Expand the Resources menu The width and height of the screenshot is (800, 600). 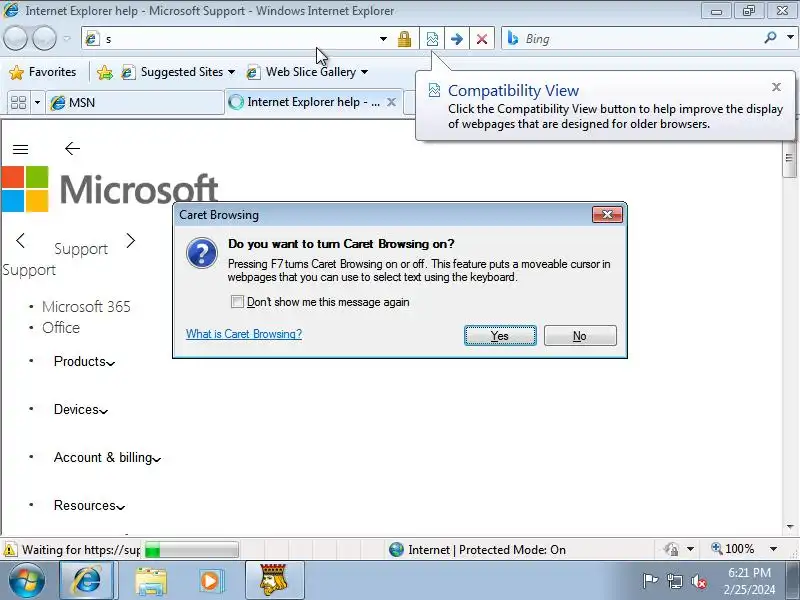(x=89, y=505)
